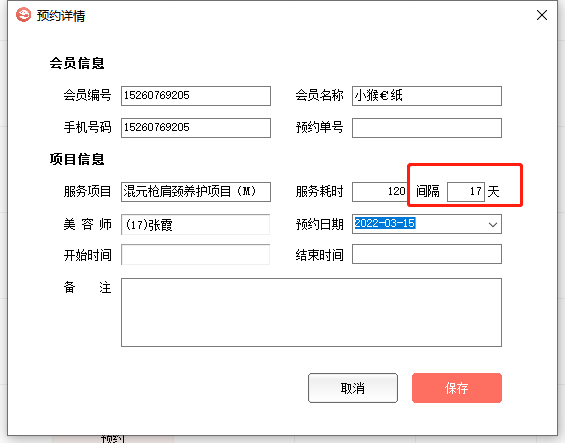The image size is (565, 443).
Task: Click the 会员名称 text field
Action: pos(427,96)
